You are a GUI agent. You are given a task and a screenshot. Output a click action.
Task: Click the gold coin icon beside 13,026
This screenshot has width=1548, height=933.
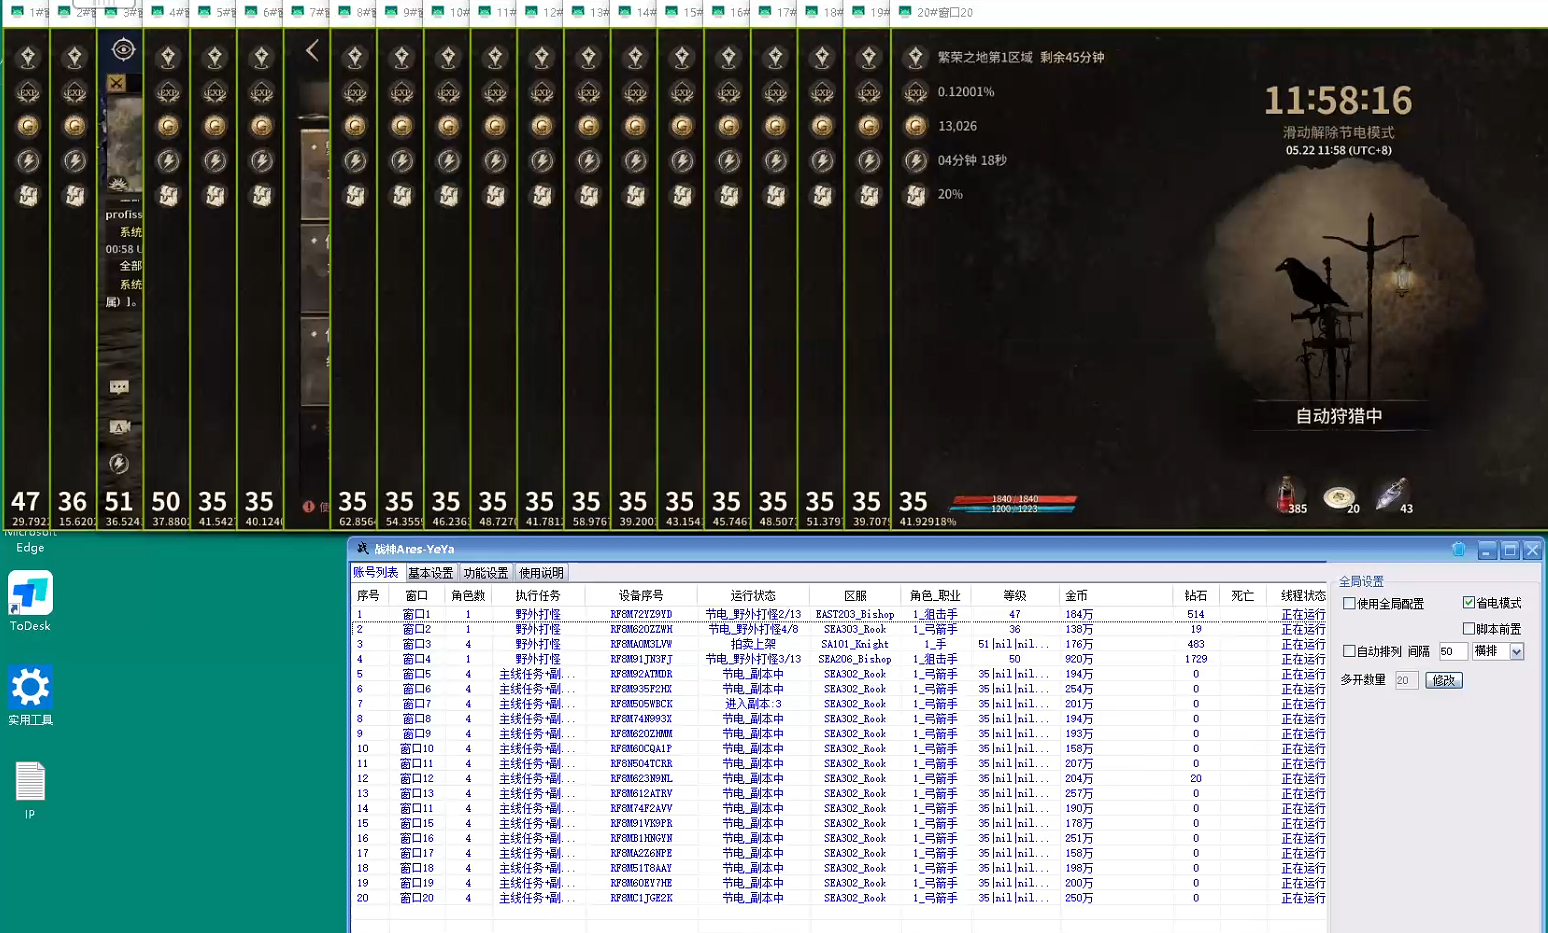[915, 126]
